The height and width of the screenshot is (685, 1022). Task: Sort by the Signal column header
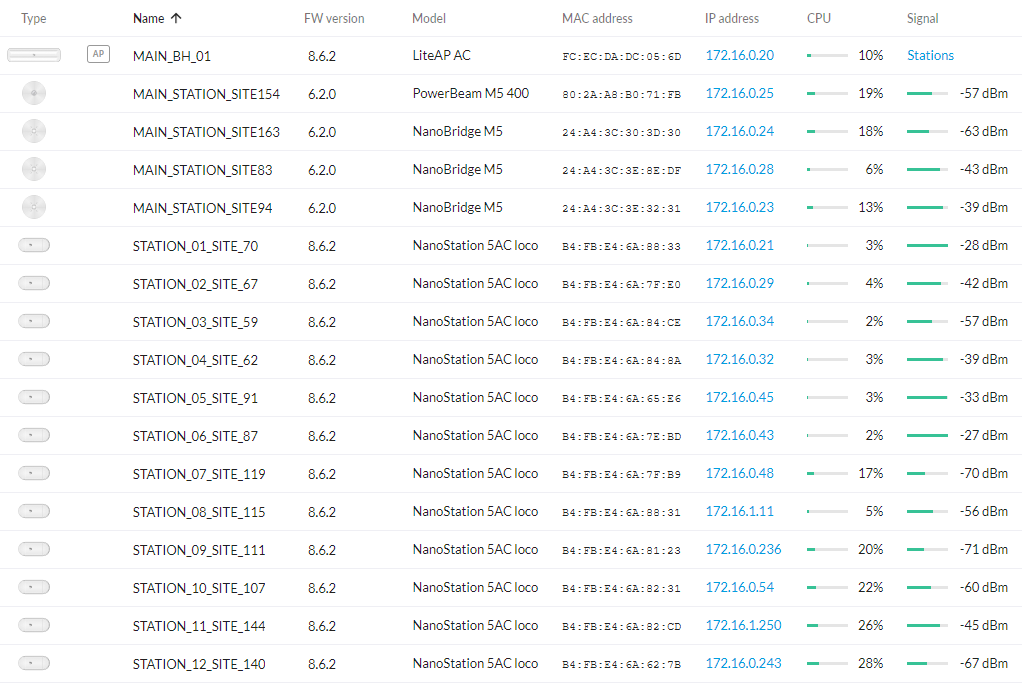click(x=922, y=18)
